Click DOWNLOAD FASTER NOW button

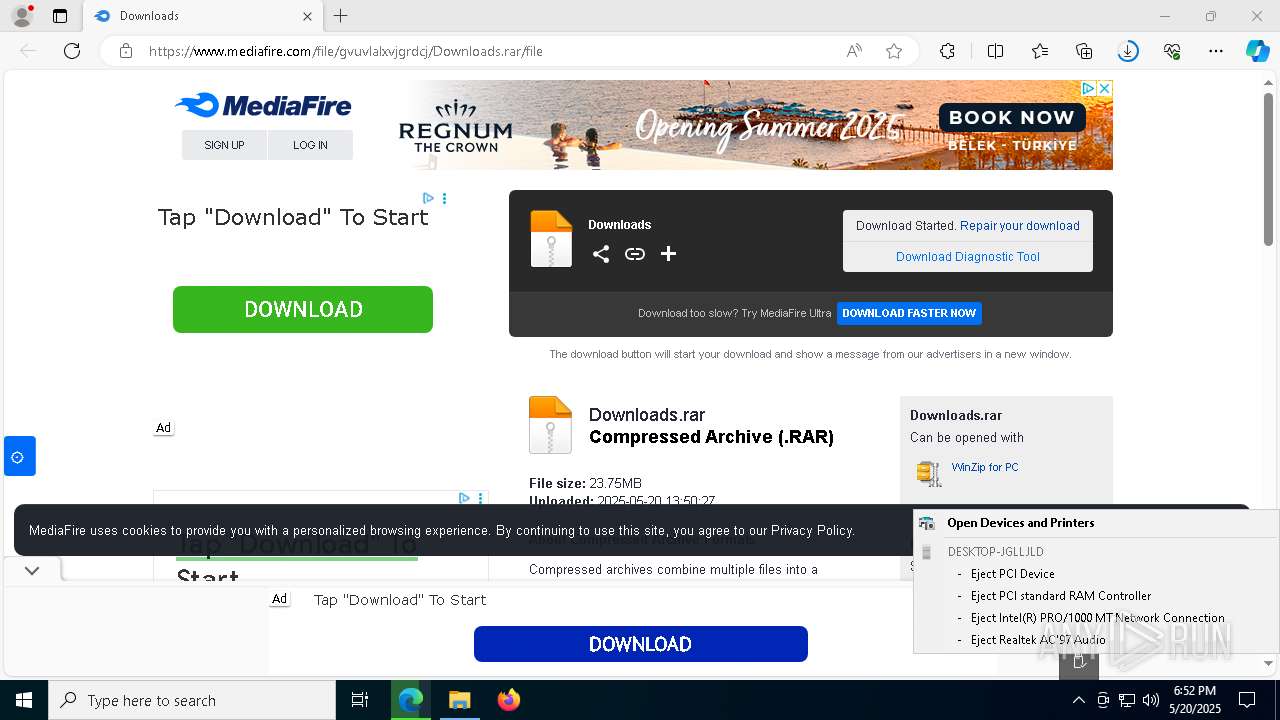[x=909, y=313]
